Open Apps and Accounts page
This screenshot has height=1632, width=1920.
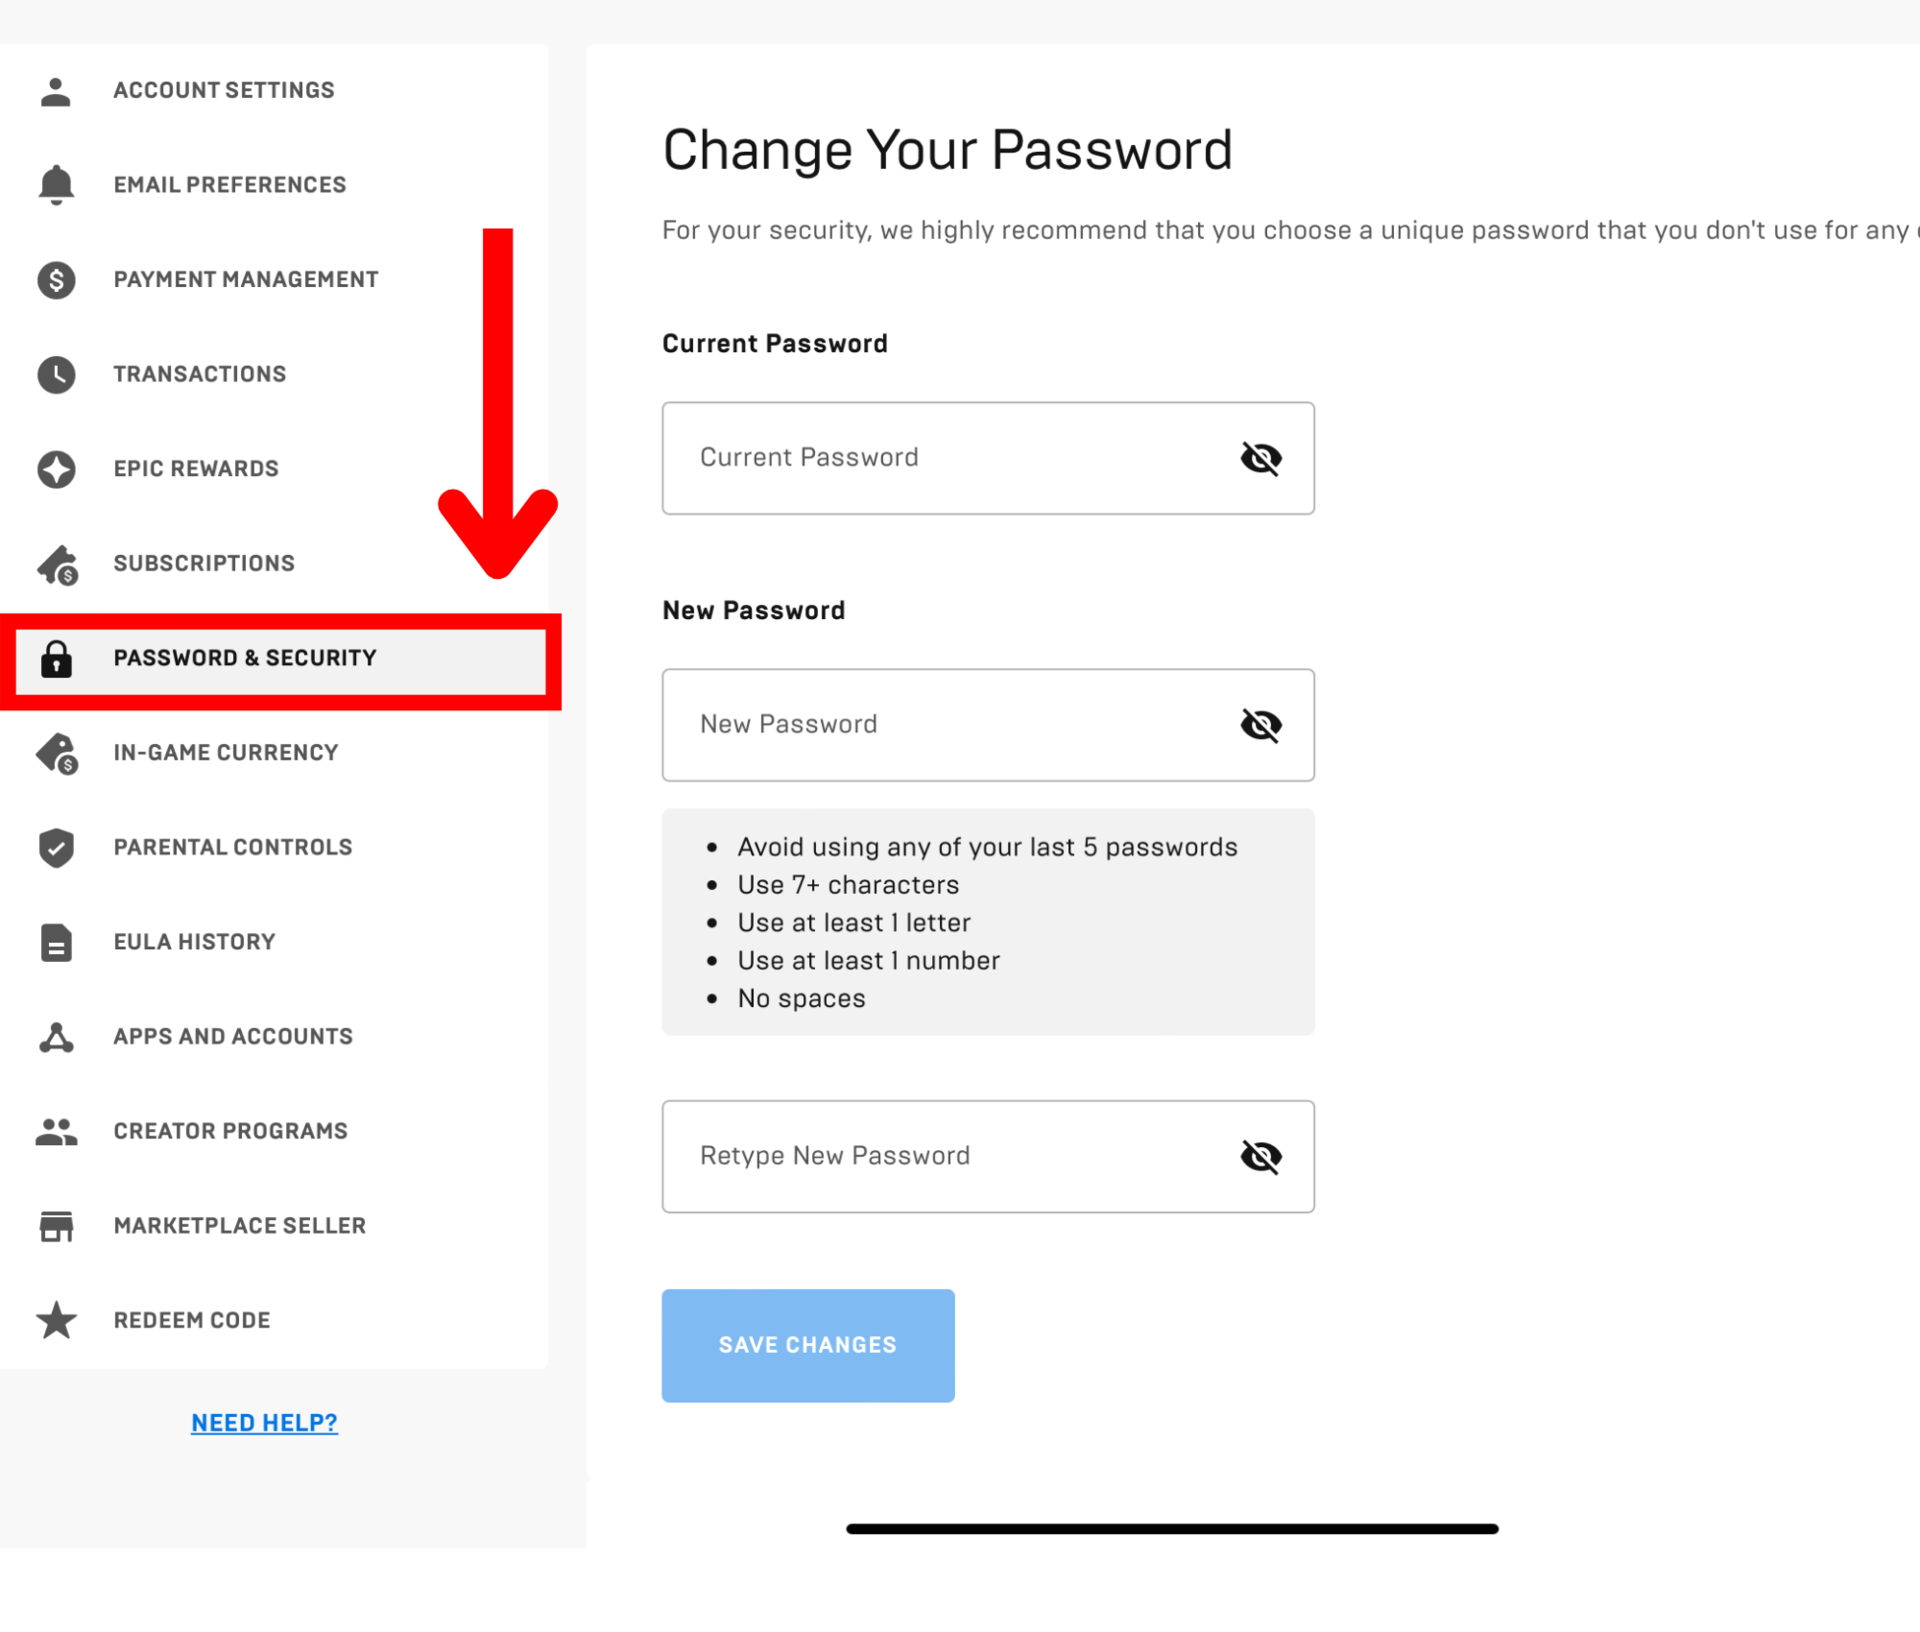[233, 1036]
